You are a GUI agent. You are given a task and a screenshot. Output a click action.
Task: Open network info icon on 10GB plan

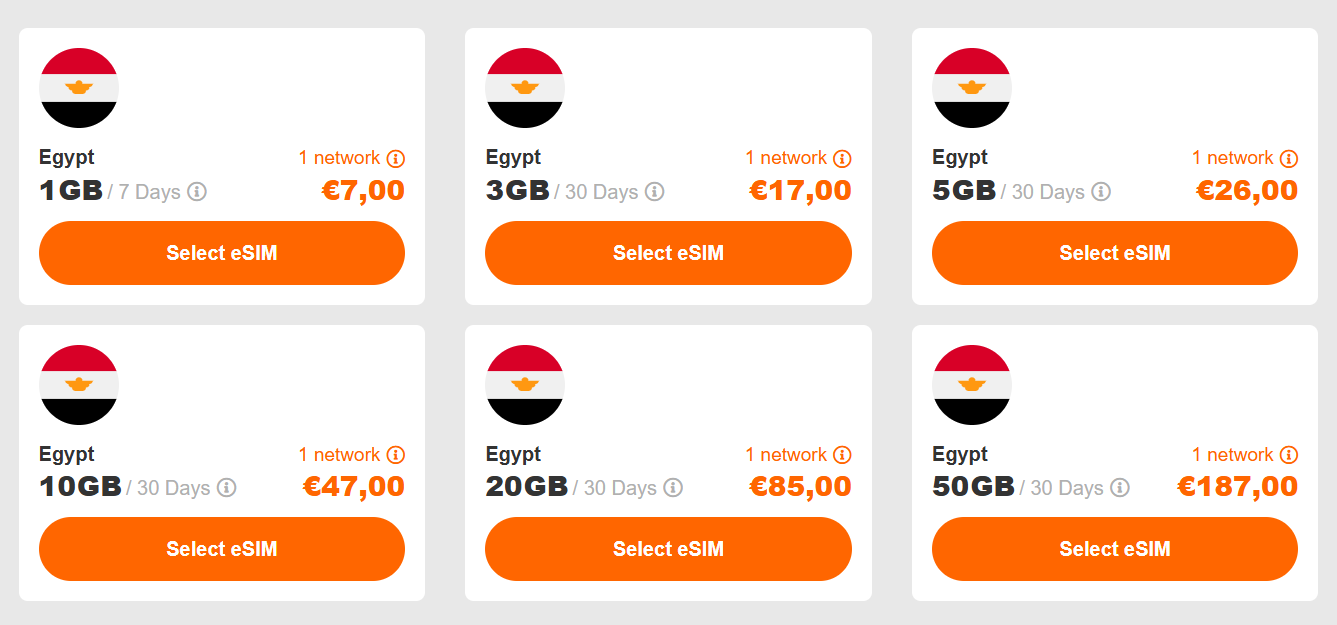coord(396,455)
